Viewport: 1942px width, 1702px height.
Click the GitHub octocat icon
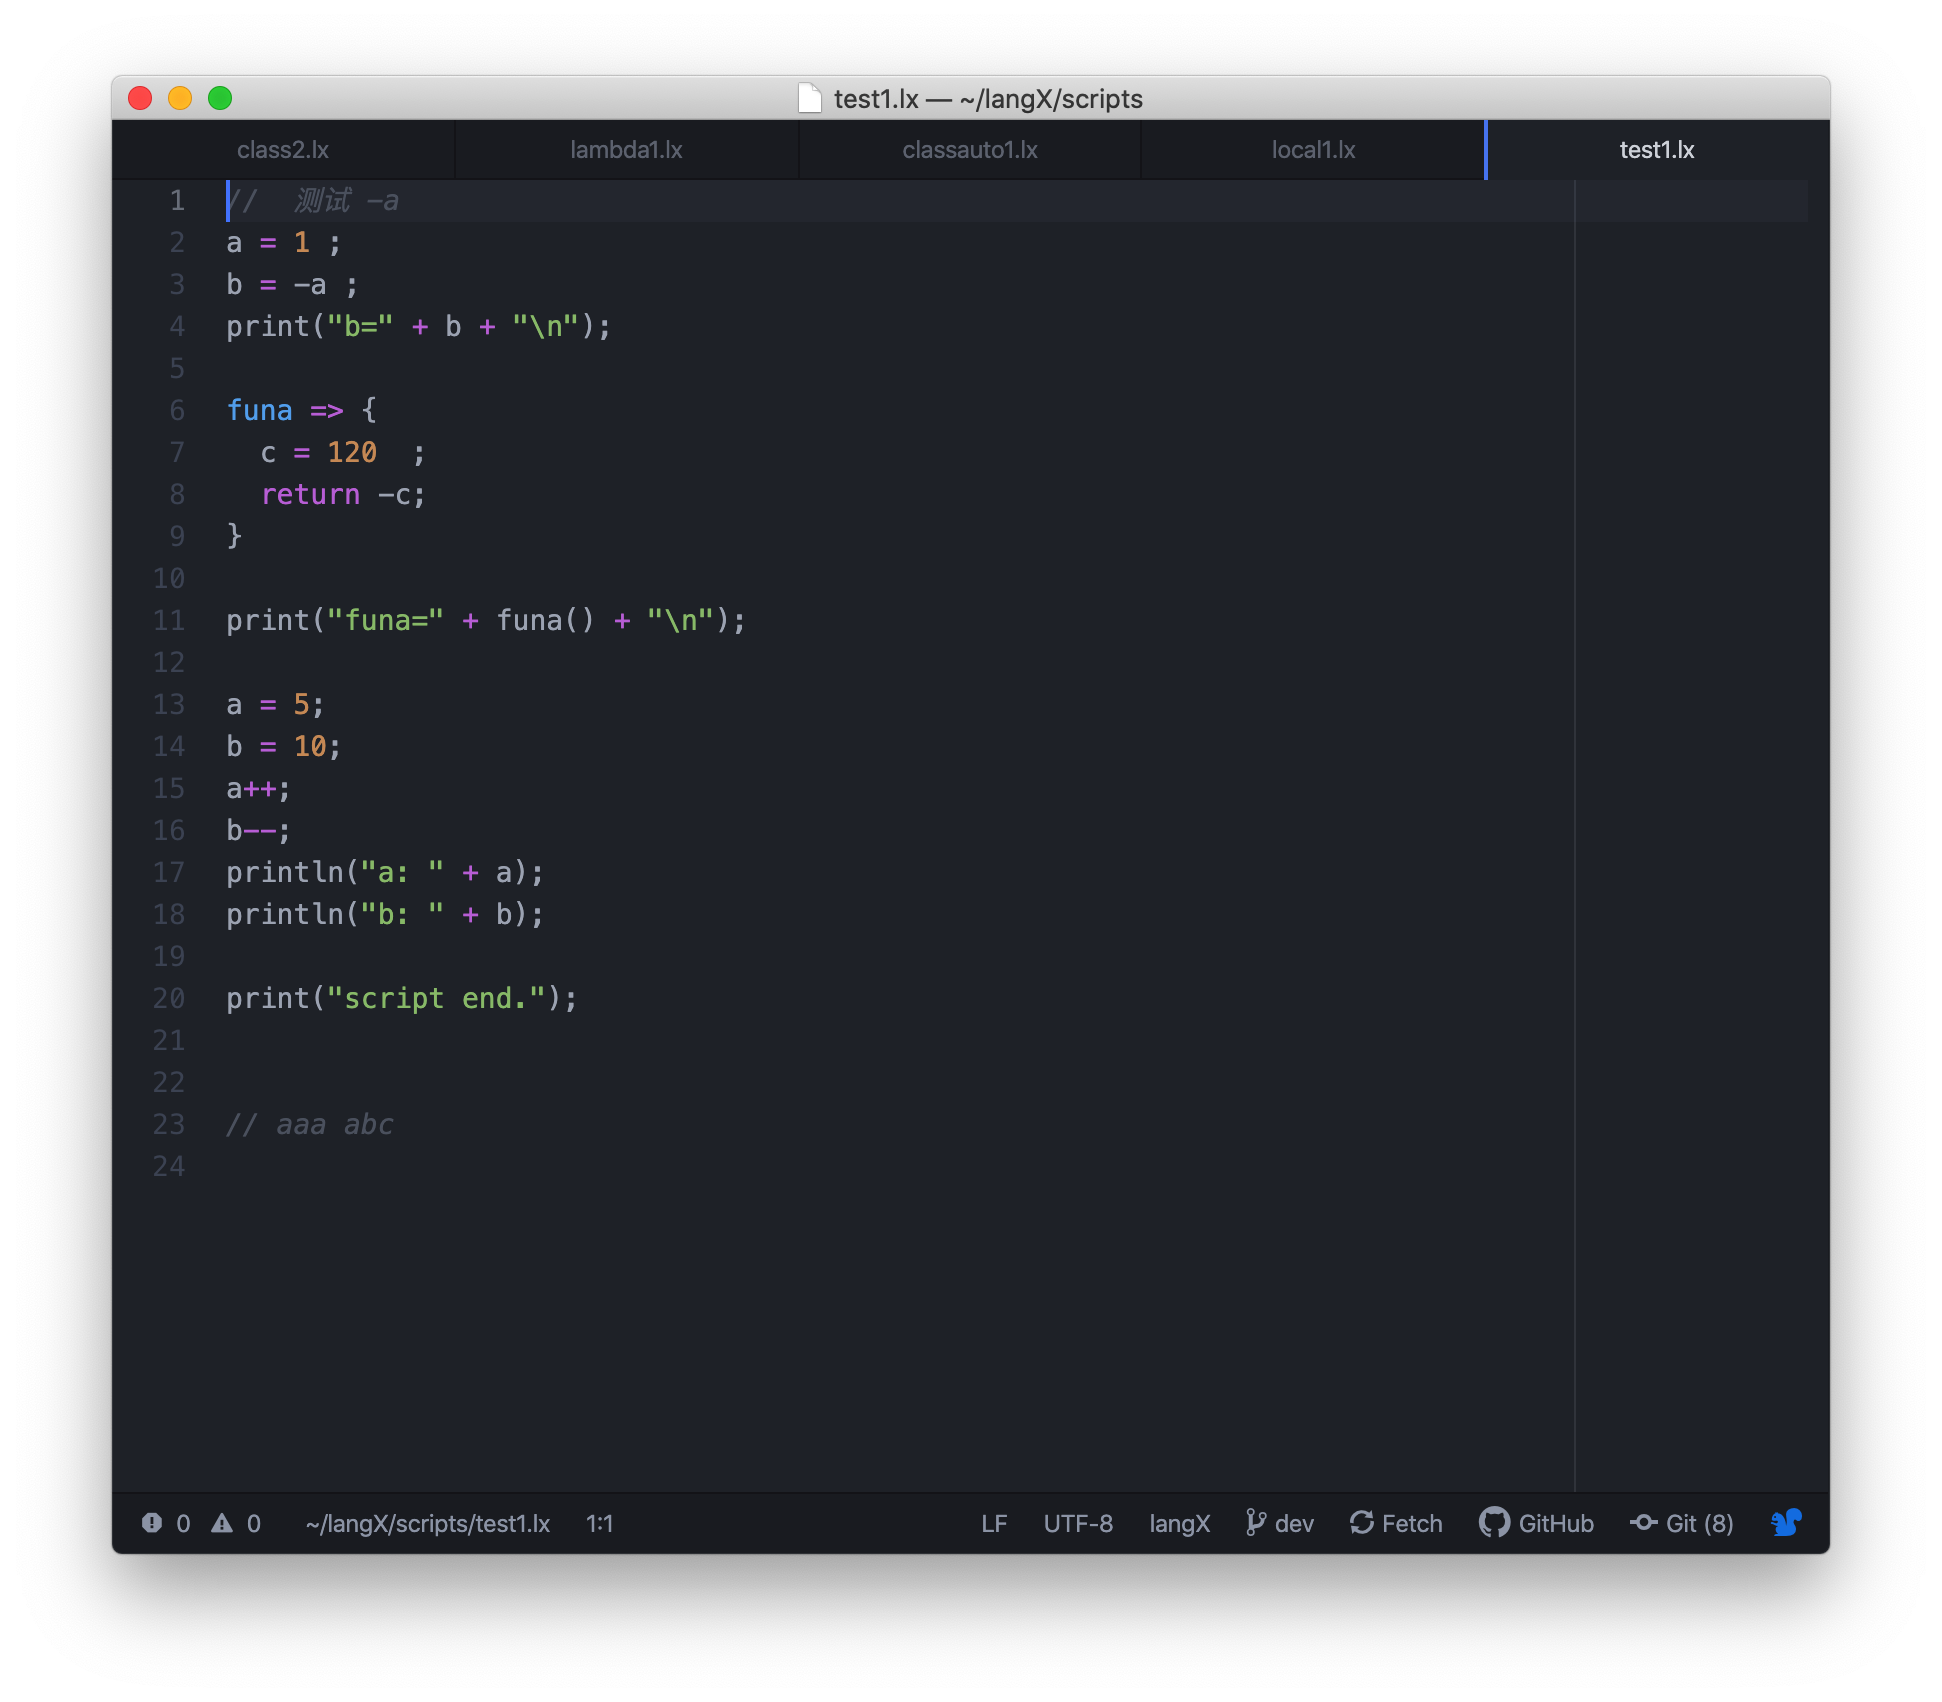(1494, 1522)
